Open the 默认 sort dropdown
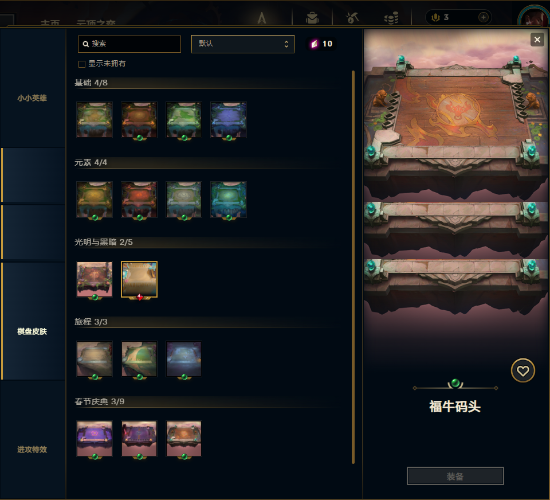Screen dimensions: 550x500 coord(242,44)
